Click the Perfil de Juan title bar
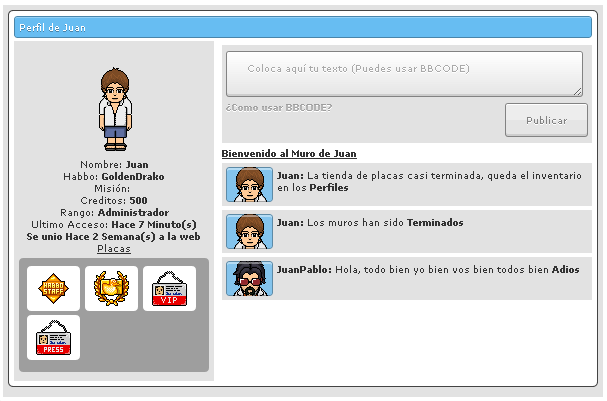Image resolution: width=607 pixels, height=401 pixels. coord(303,27)
